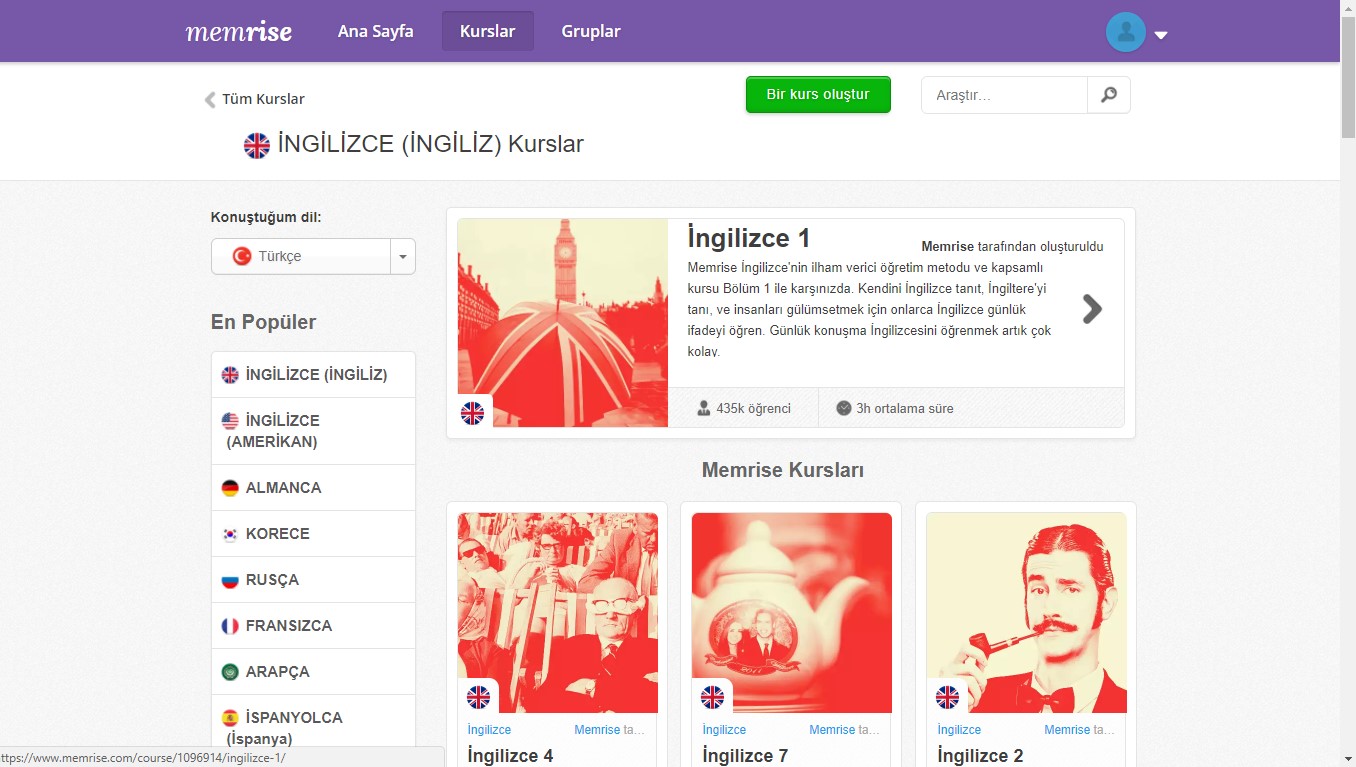Click Memrise author link on İngilizce 2 card
The width and height of the screenshot is (1356, 767).
(x=1068, y=730)
